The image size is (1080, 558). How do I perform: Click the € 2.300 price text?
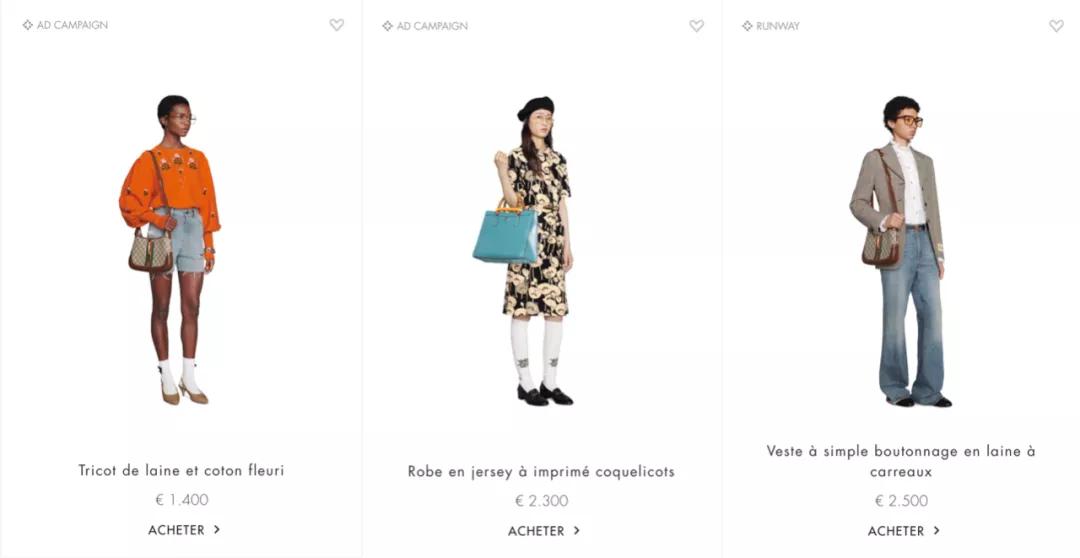click(x=542, y=501)
